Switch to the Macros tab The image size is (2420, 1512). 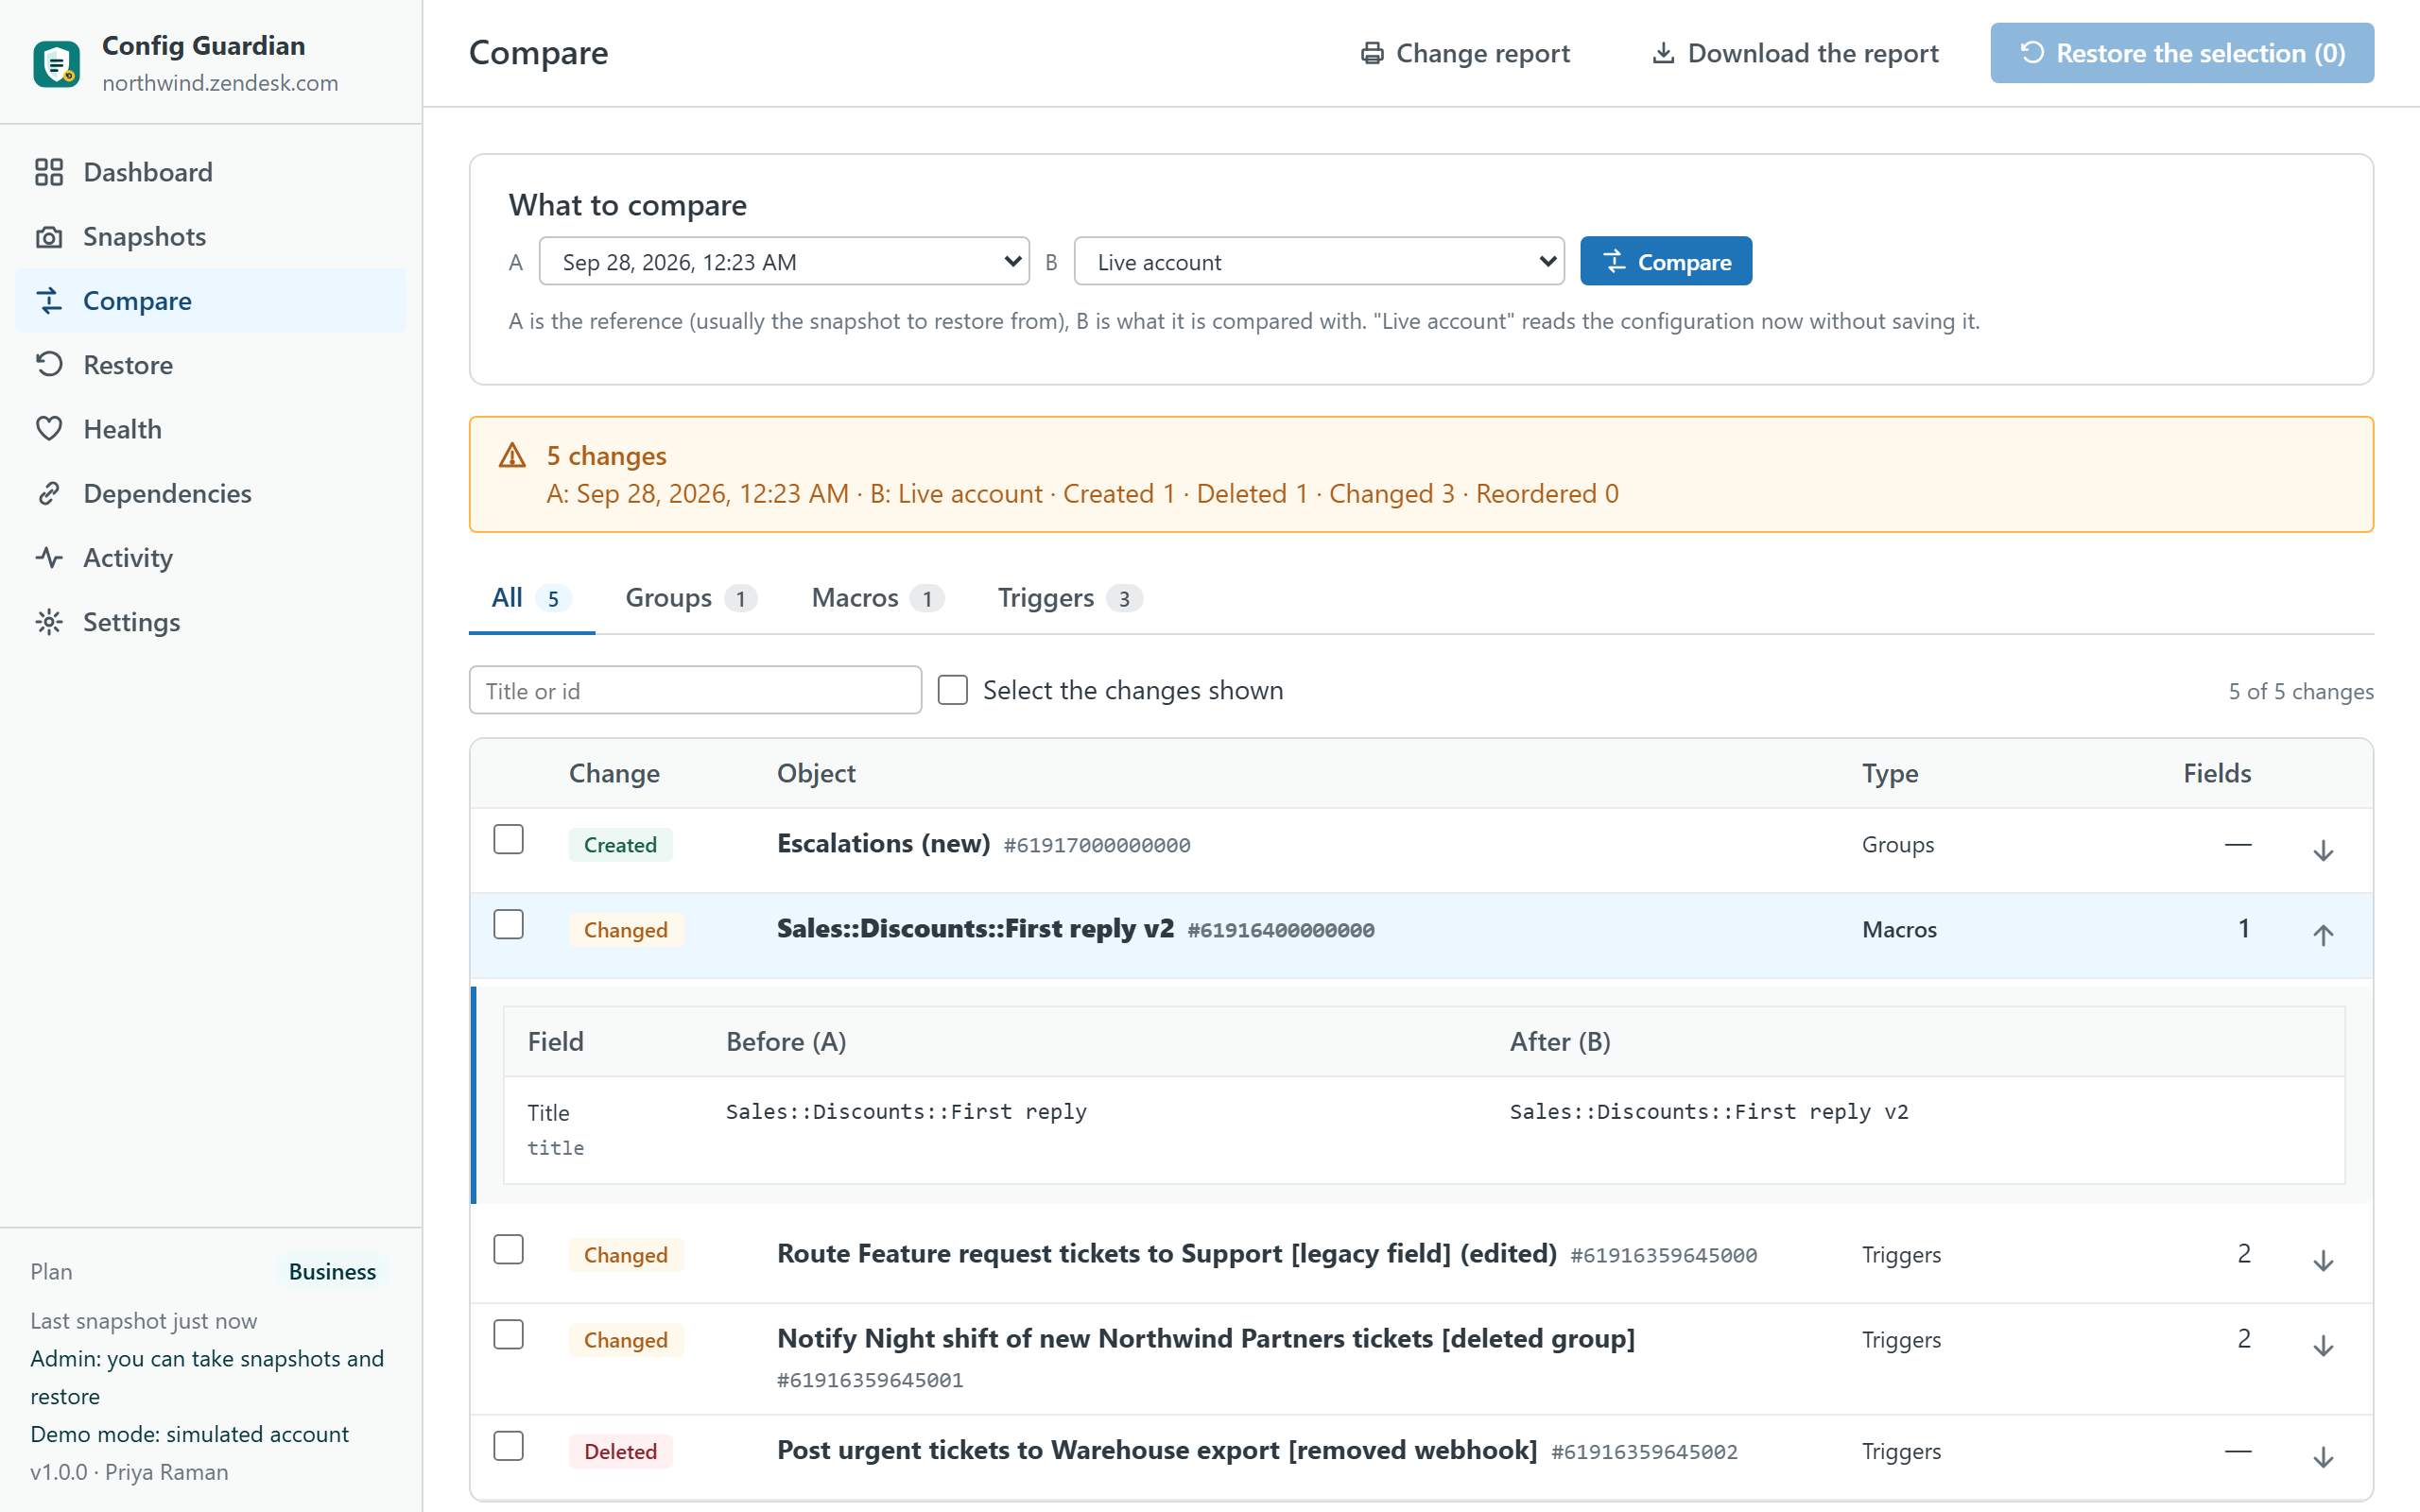pyautogui.click(x=877, y=598)
